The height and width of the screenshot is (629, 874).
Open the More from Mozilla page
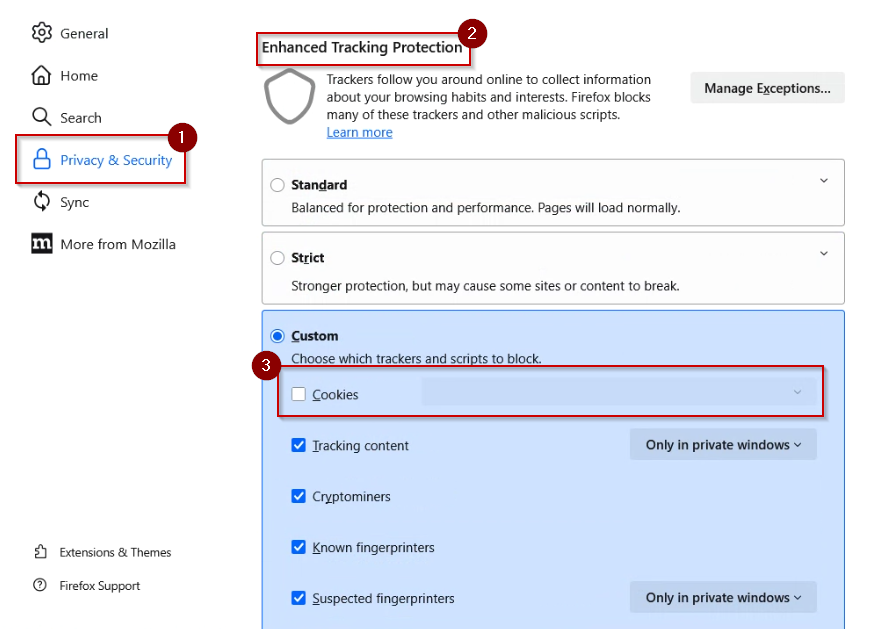pyautogui.click(x=117, y=244)
